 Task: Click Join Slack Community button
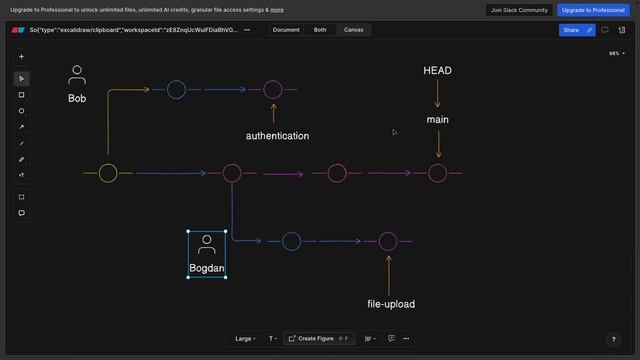pos(519,10)
